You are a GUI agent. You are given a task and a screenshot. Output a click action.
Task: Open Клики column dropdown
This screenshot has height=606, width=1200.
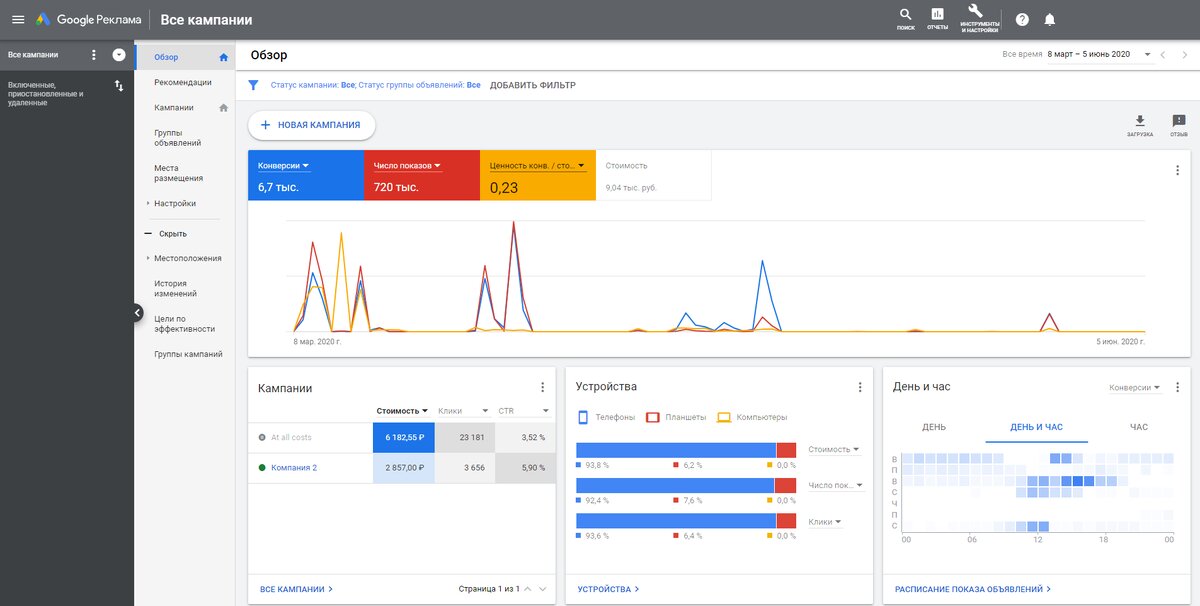(463, 410)
